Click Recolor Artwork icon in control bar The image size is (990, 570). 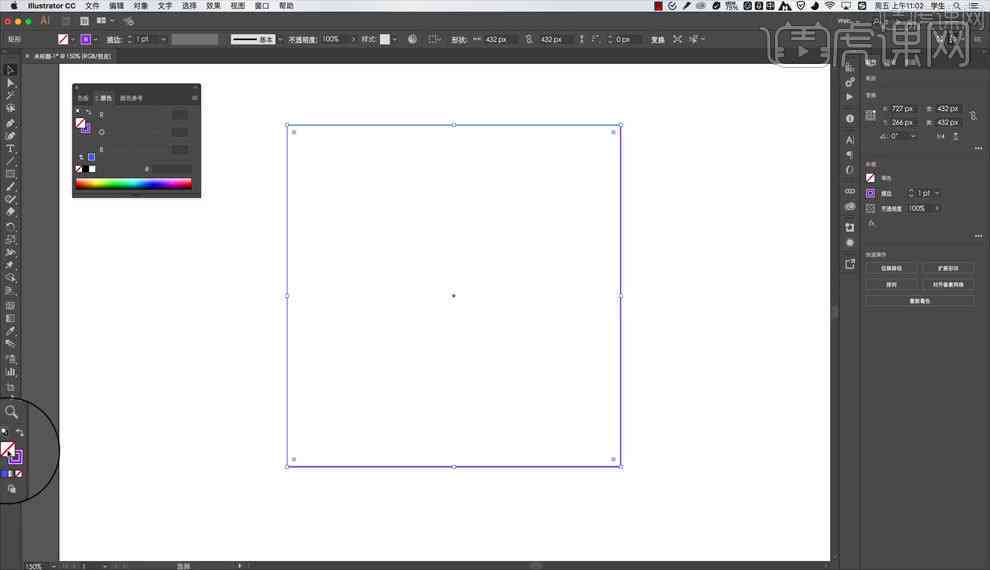412,39
